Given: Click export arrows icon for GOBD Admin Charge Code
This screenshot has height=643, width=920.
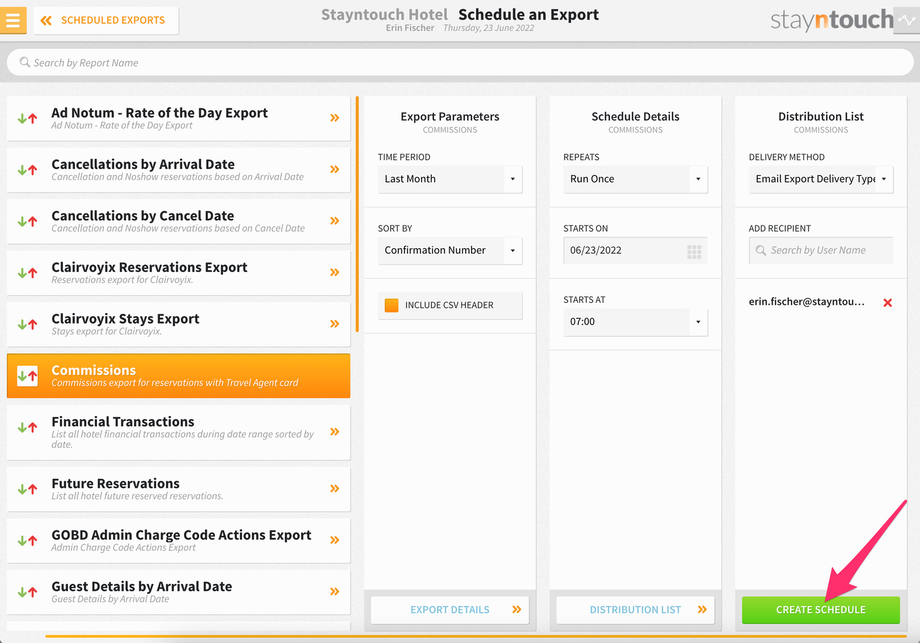Looking at the screenshot, I should pyautogui.click(x=28, y=540).
